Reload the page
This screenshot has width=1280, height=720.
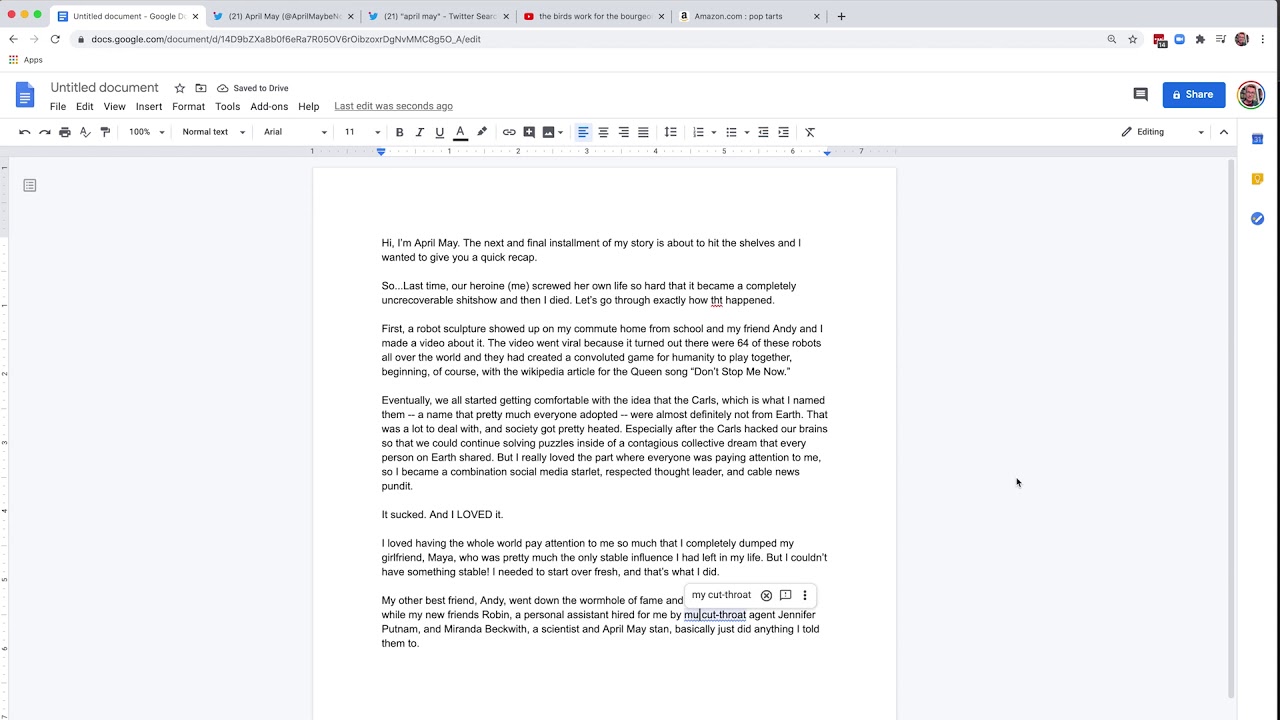point(55,39)
